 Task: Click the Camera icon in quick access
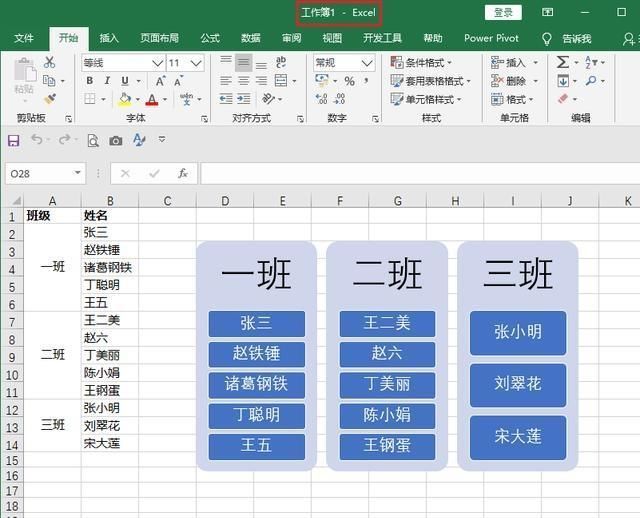click(x=116, y=141)
